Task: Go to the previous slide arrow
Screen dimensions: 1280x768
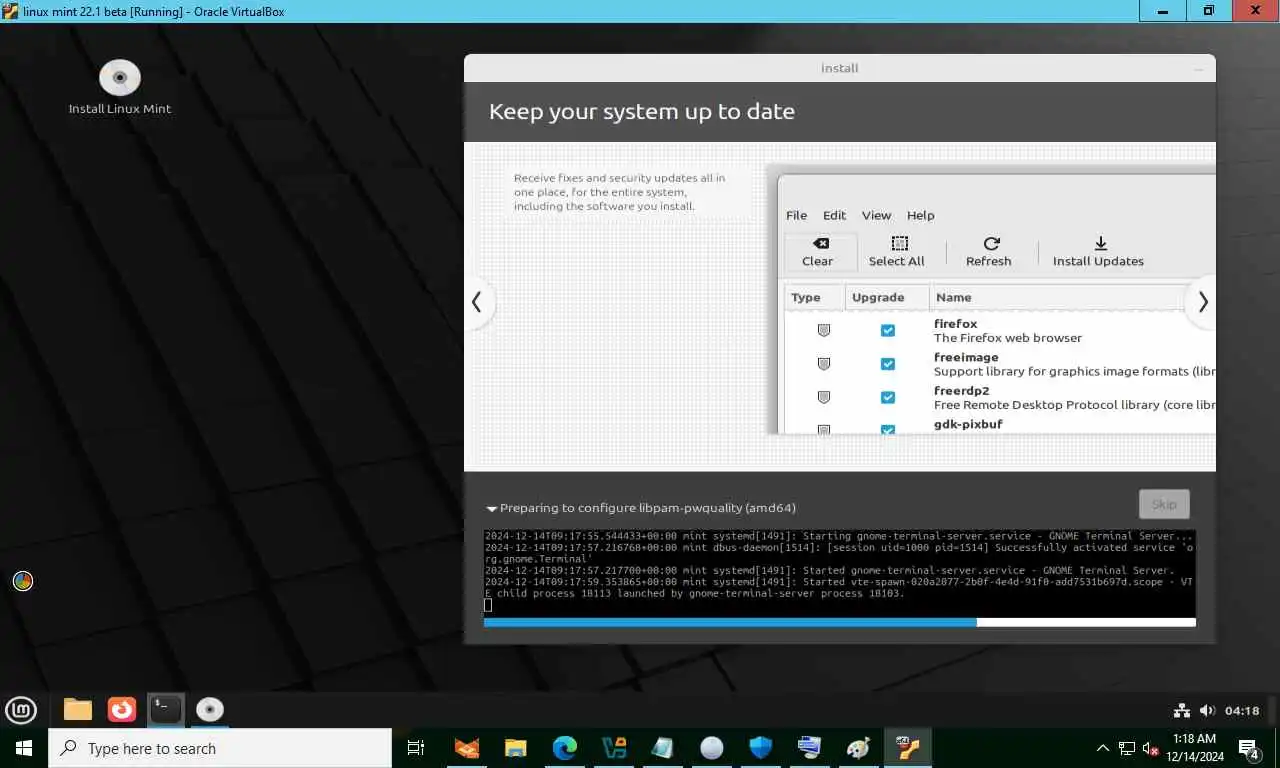Action: pos(477,302)
